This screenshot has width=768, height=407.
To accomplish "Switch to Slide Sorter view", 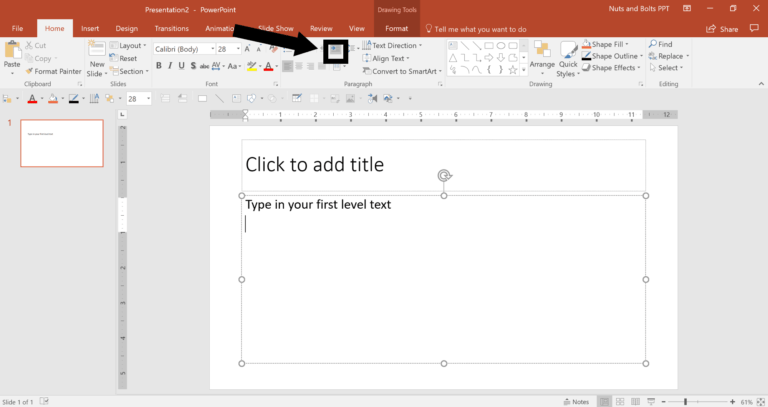I will pyautogui.click(x=620, y=402).
